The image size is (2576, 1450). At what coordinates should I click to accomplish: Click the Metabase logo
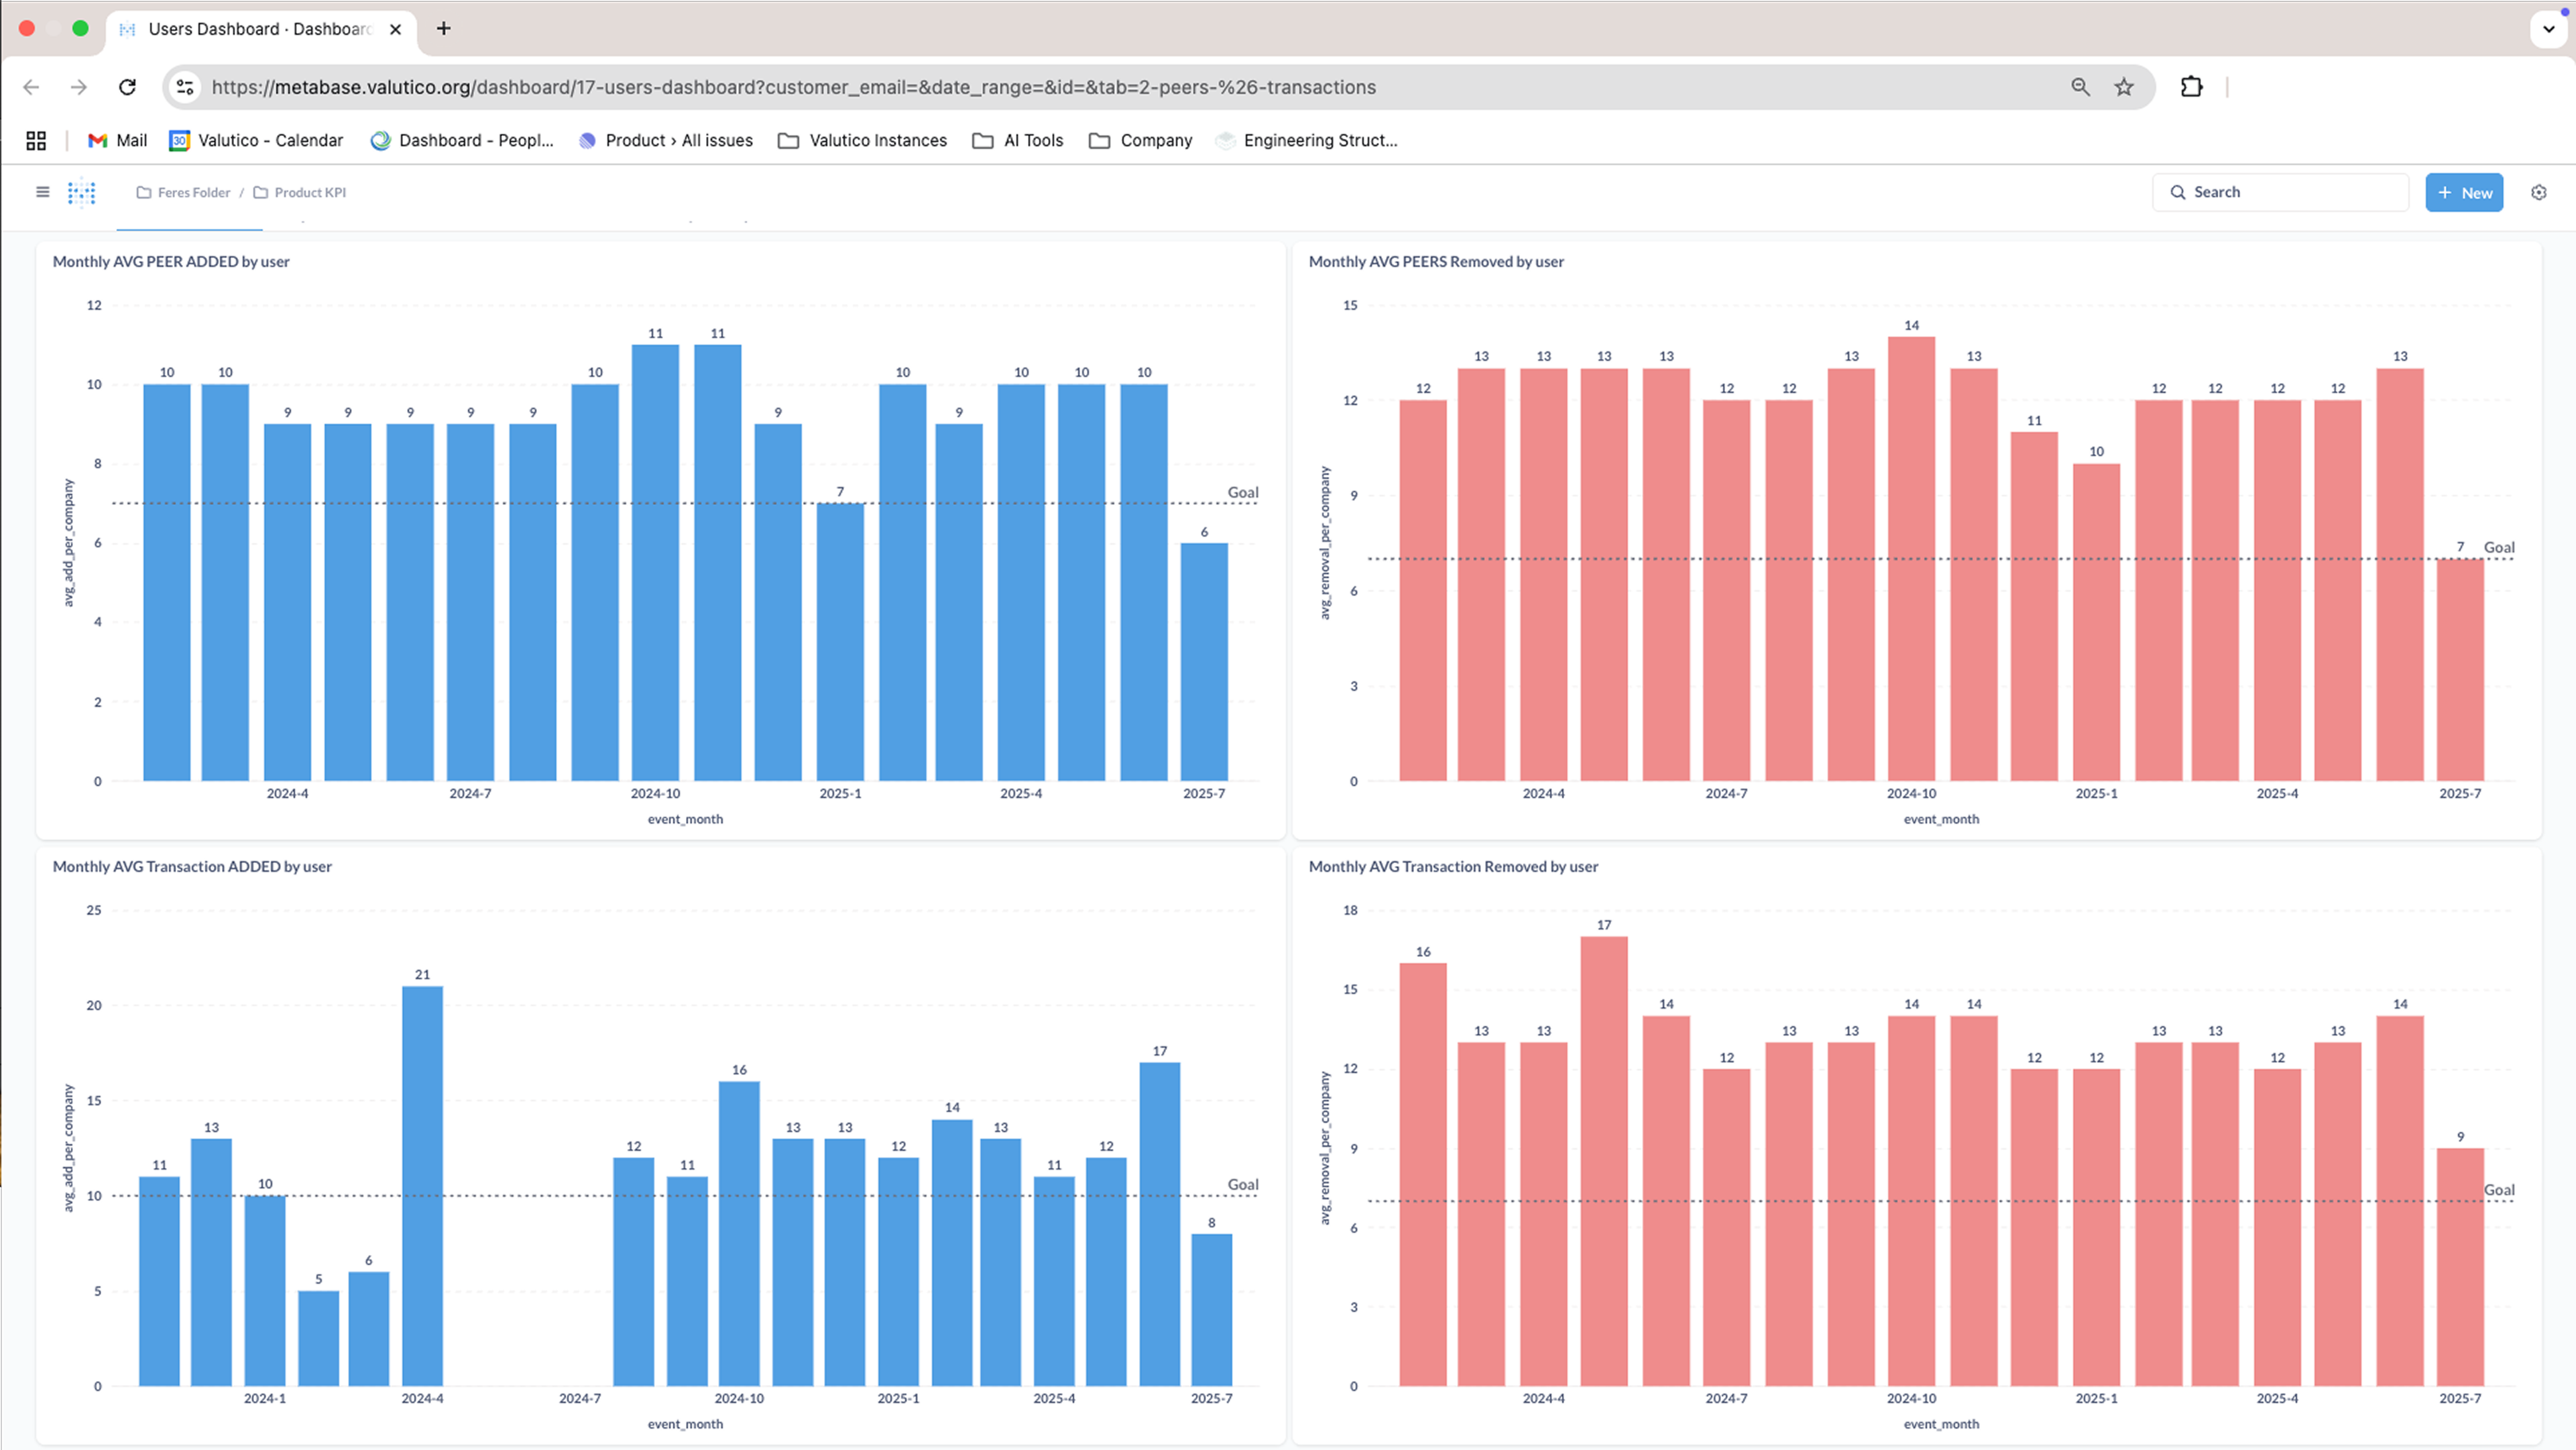[x=81, y=192]
